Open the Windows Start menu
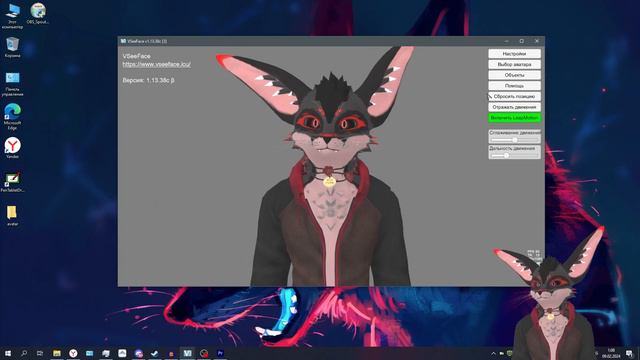This screenshot has height=360, width=640. pyautogui.click(x=8, y=353)
